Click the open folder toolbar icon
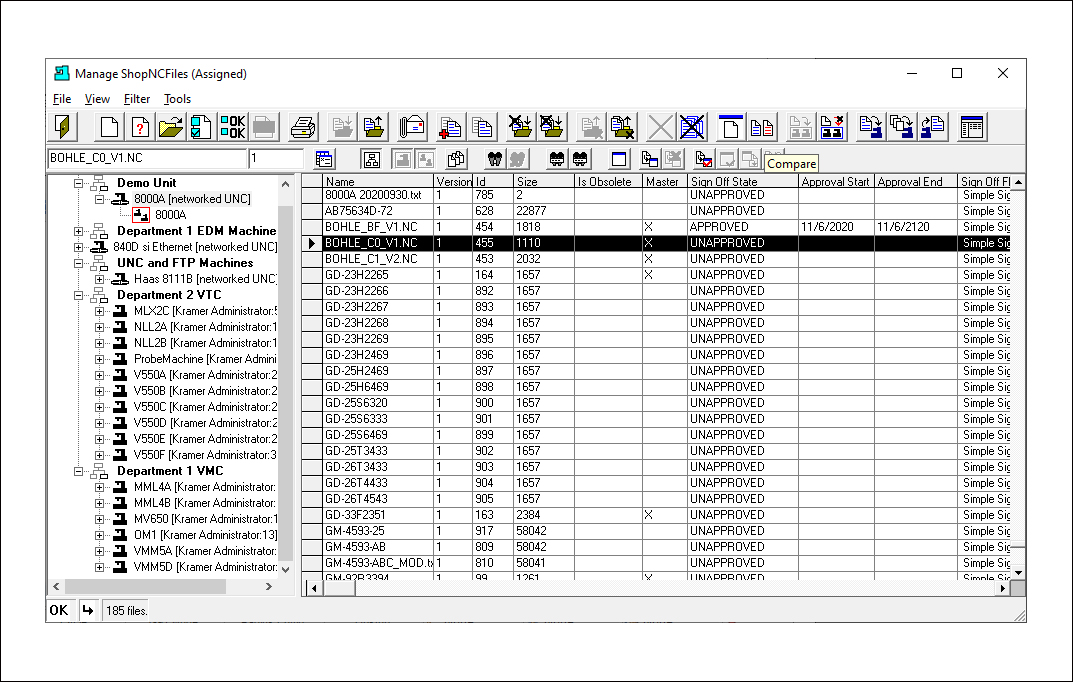 170,127
